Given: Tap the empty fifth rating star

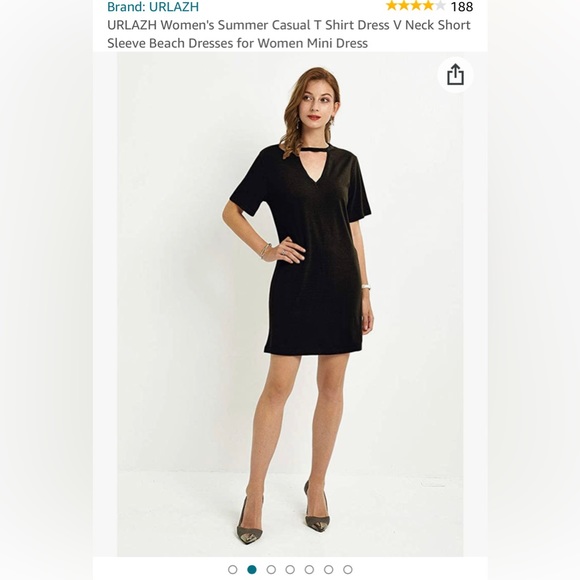Looking at the screenshot, I should coord(440,6).
